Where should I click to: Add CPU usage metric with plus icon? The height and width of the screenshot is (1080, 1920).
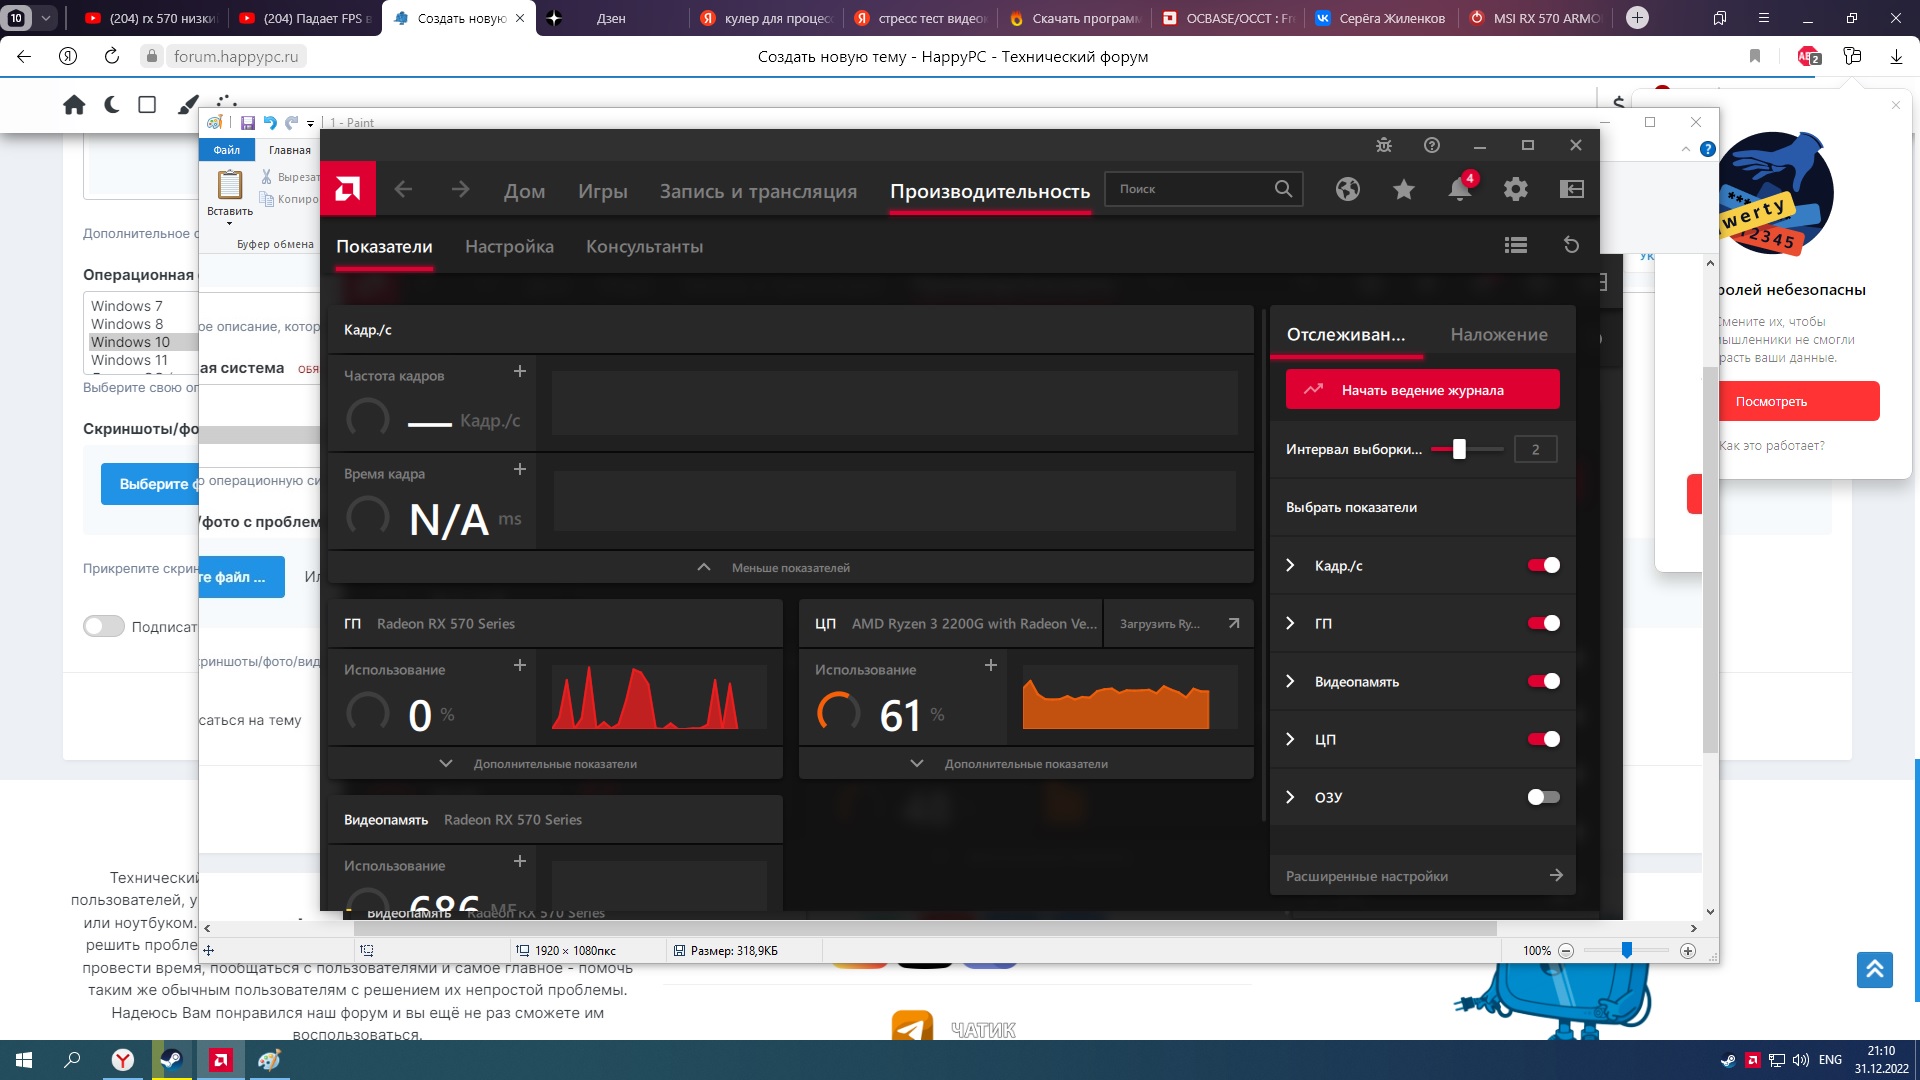click(991, 665)
